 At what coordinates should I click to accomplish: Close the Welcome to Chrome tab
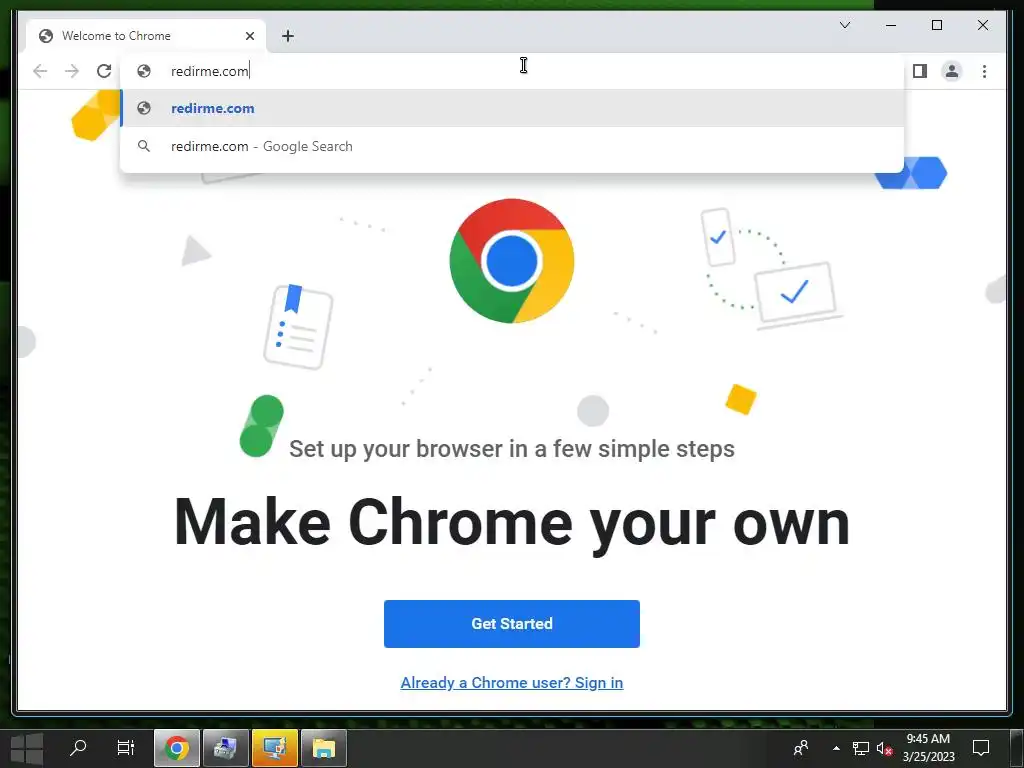click(249, 36)
